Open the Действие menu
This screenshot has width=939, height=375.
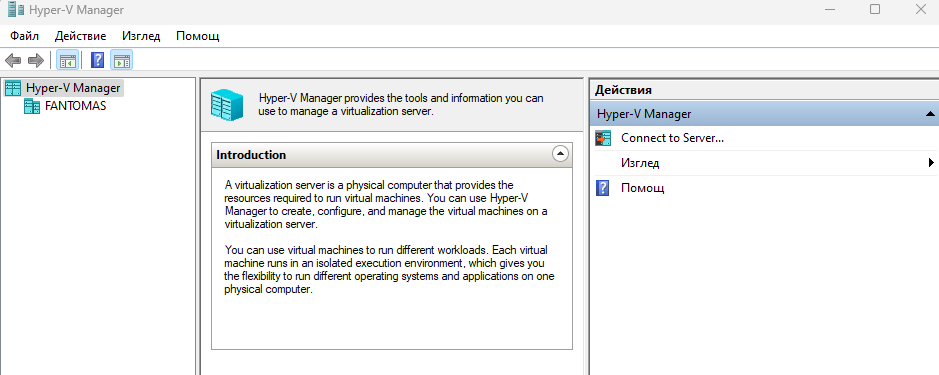coord(80,36)
